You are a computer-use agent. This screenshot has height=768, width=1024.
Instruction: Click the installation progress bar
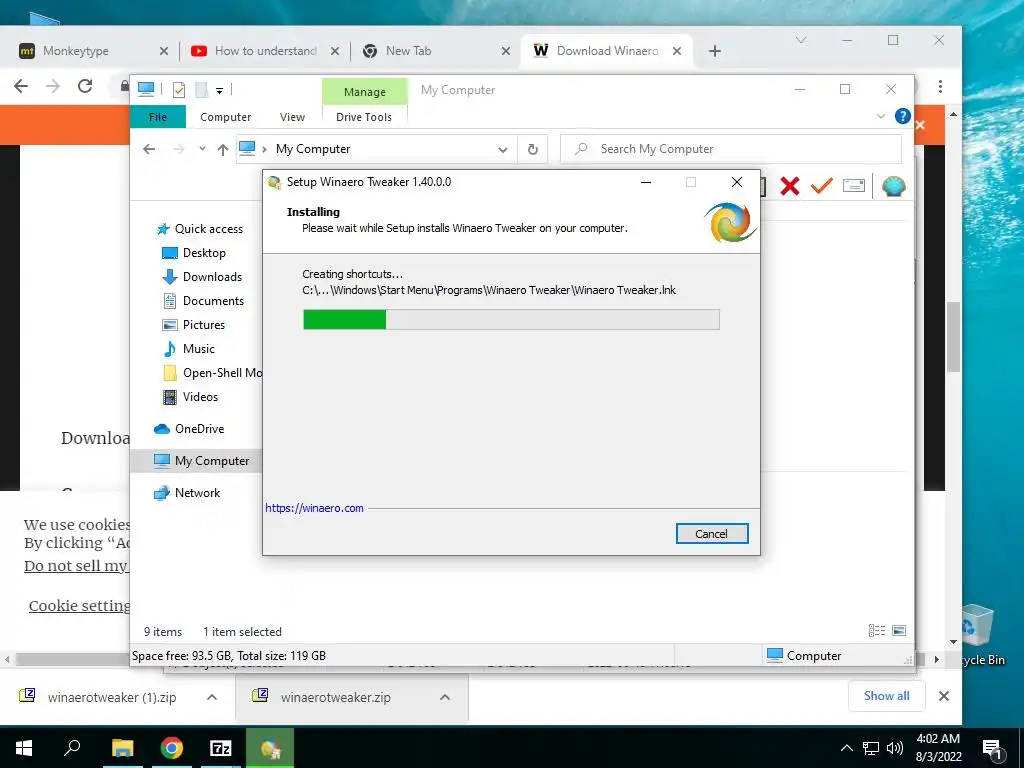511,319
